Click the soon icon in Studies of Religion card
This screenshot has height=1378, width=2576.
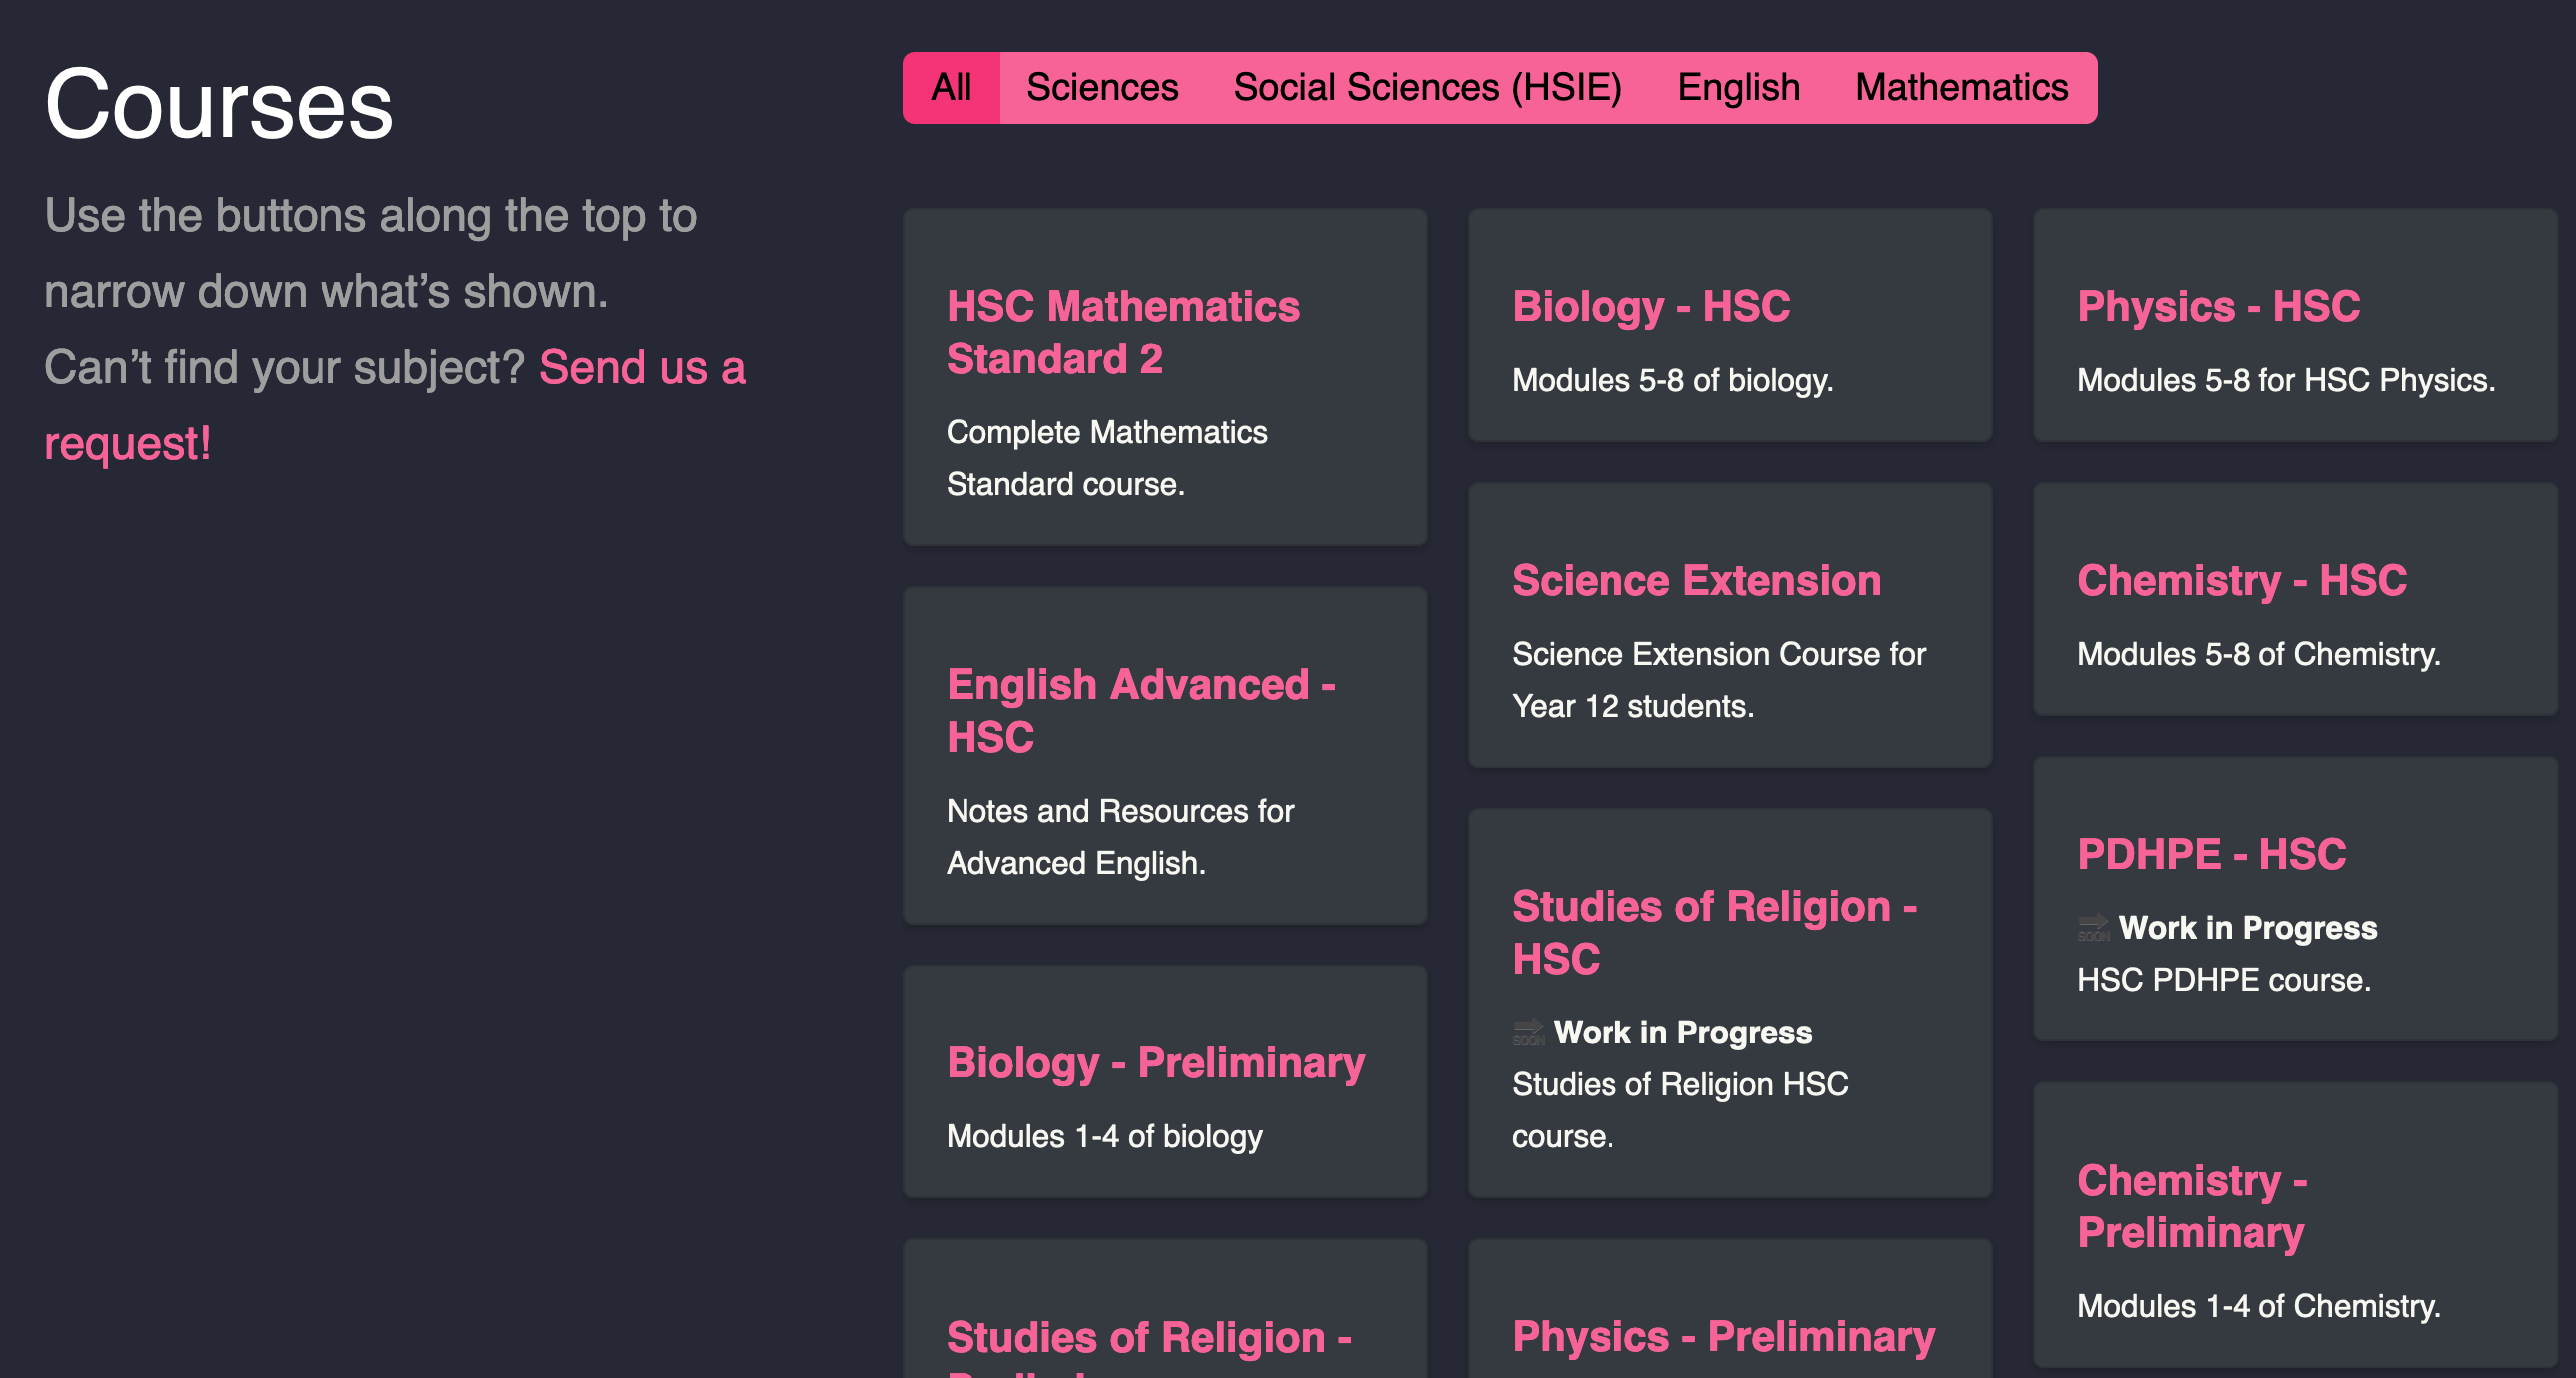(x=1528, y=1032)
